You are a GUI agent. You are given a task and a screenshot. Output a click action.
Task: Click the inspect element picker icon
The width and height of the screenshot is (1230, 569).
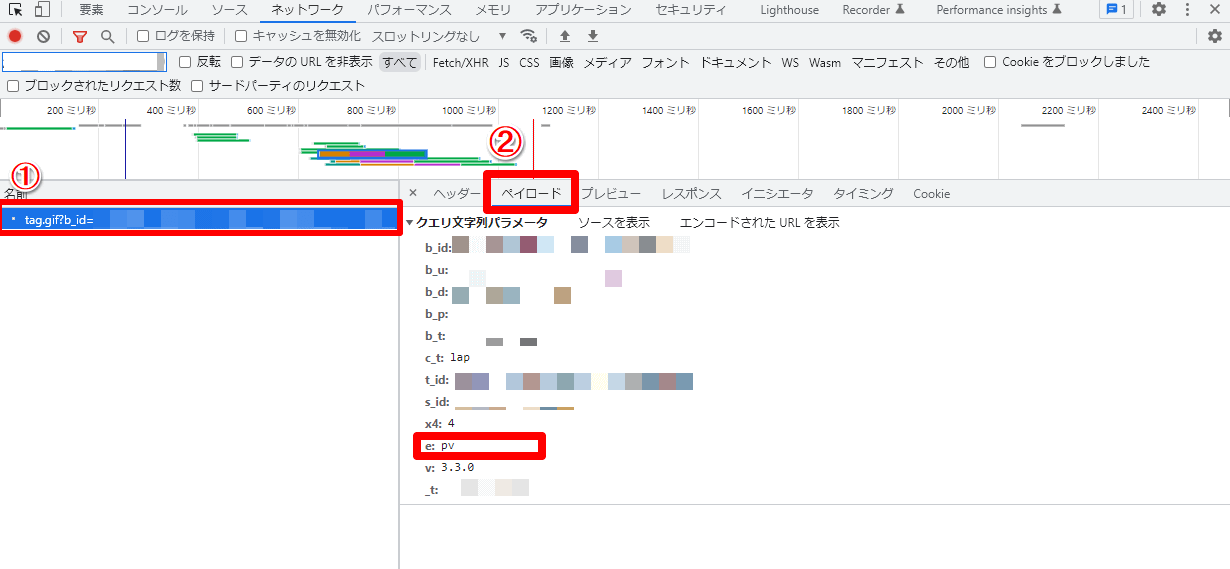click(x=16, y=10)
